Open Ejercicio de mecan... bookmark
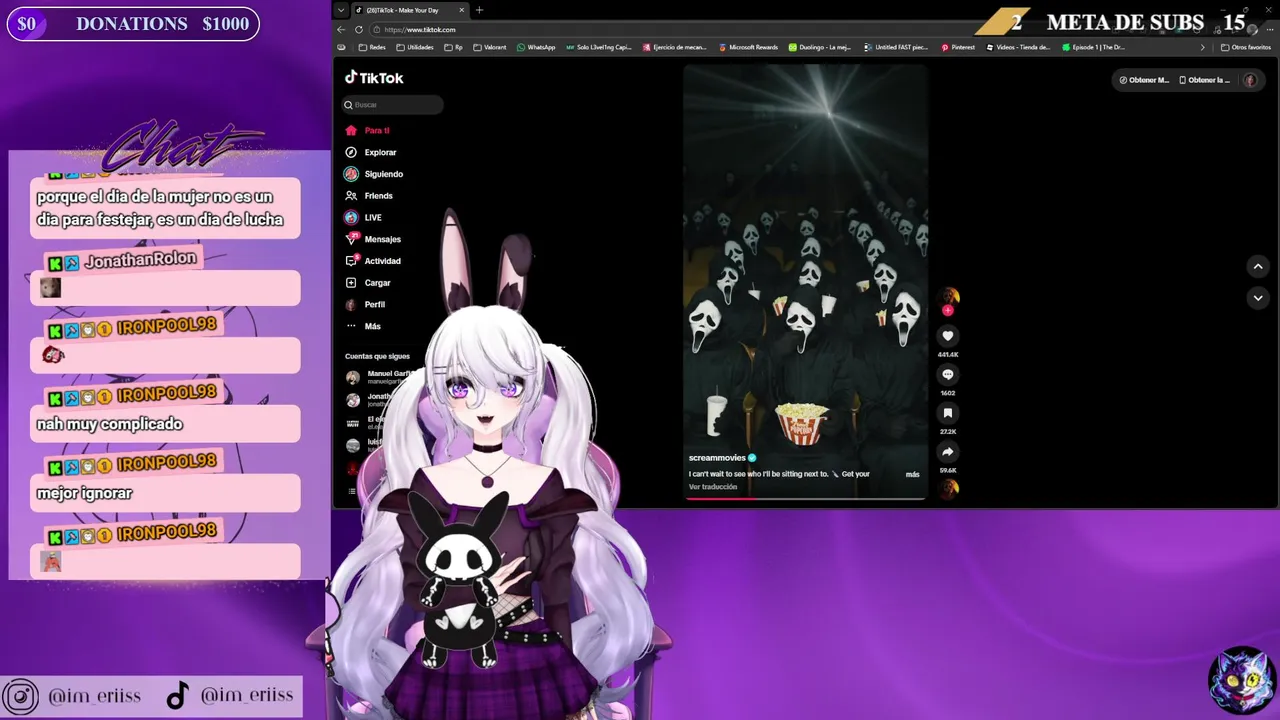This screenshot has height=720, width=1280. (x=675, y=47)
